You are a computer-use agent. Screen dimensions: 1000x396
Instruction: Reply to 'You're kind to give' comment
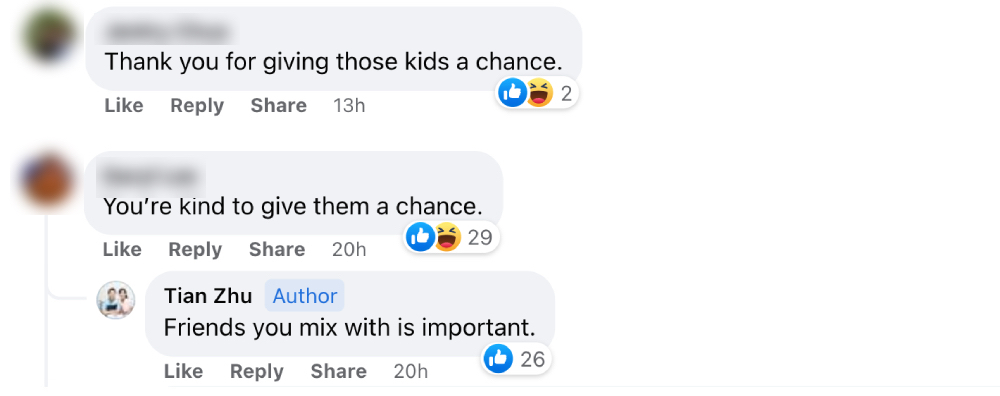coord(195,249)
